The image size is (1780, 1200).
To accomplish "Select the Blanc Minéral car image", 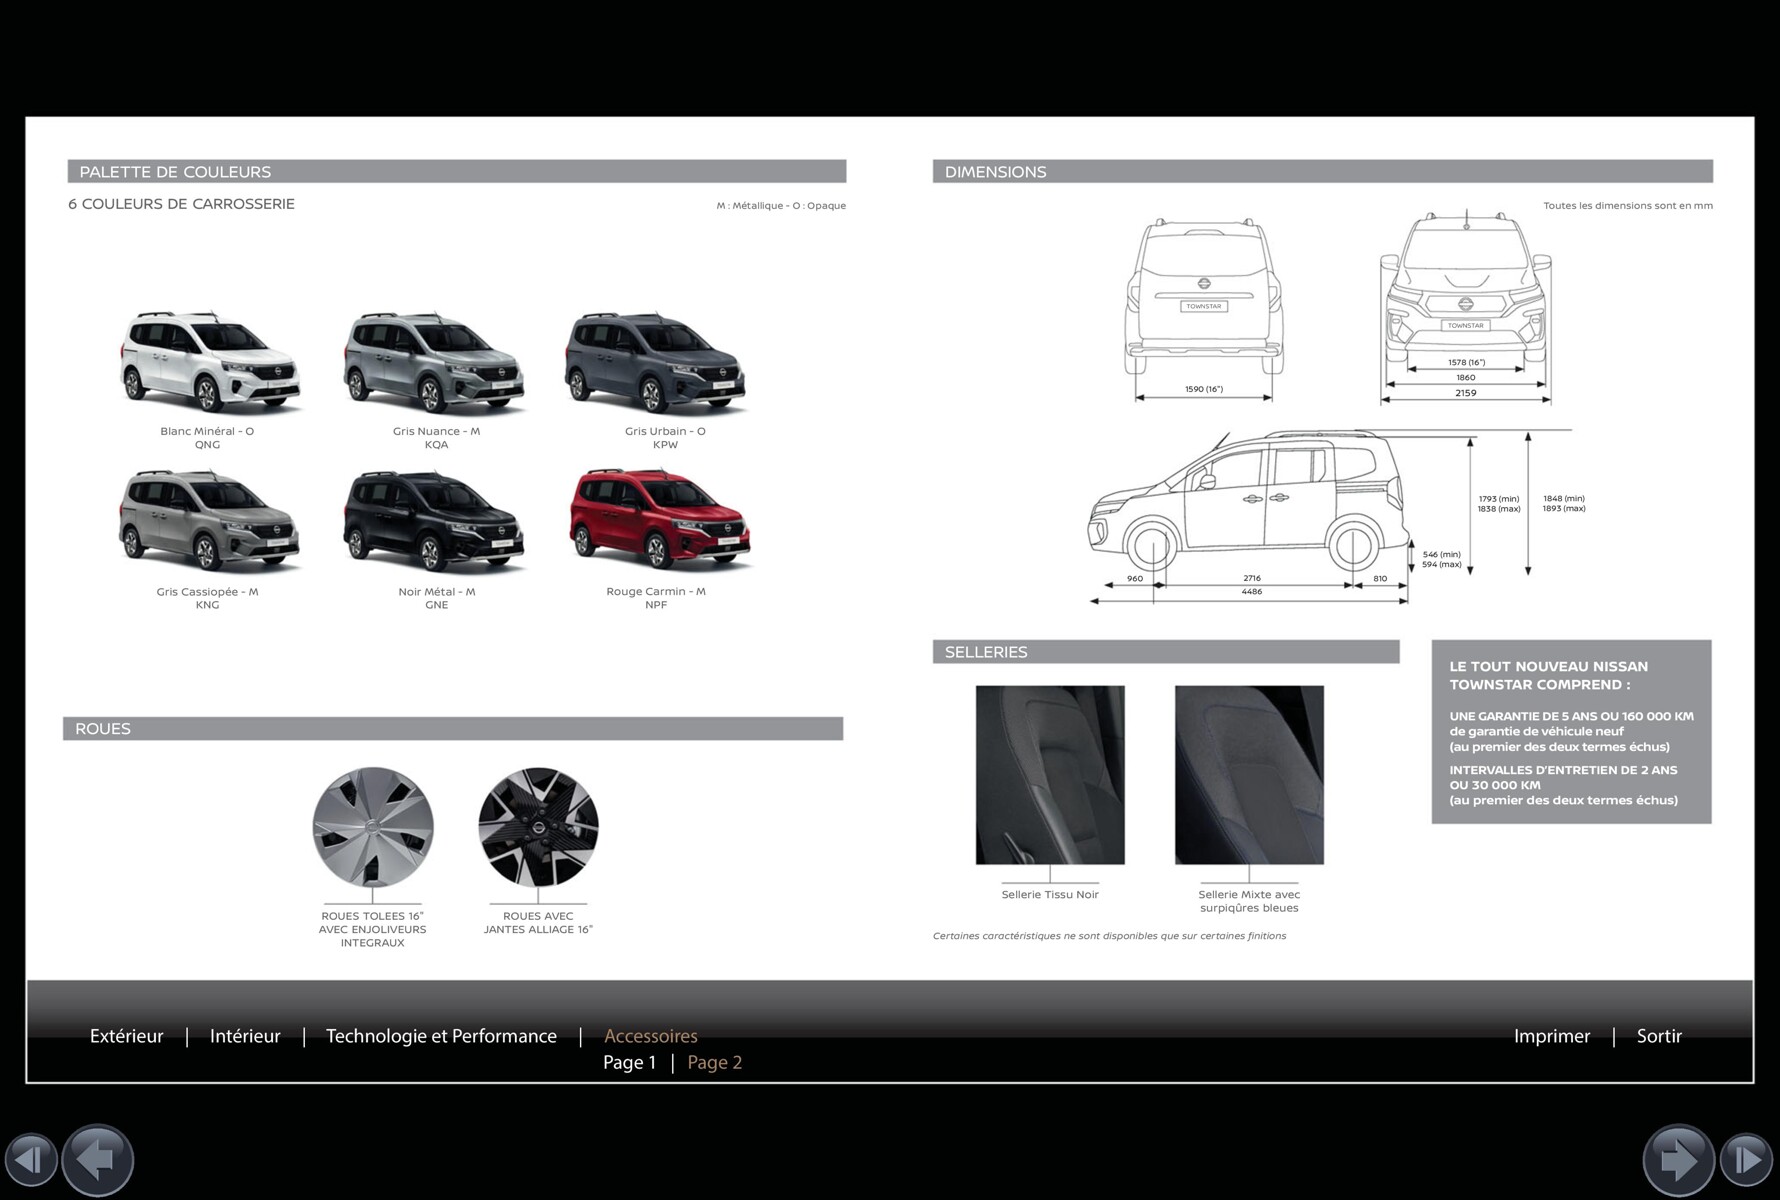I will click(x=210, y=361).
